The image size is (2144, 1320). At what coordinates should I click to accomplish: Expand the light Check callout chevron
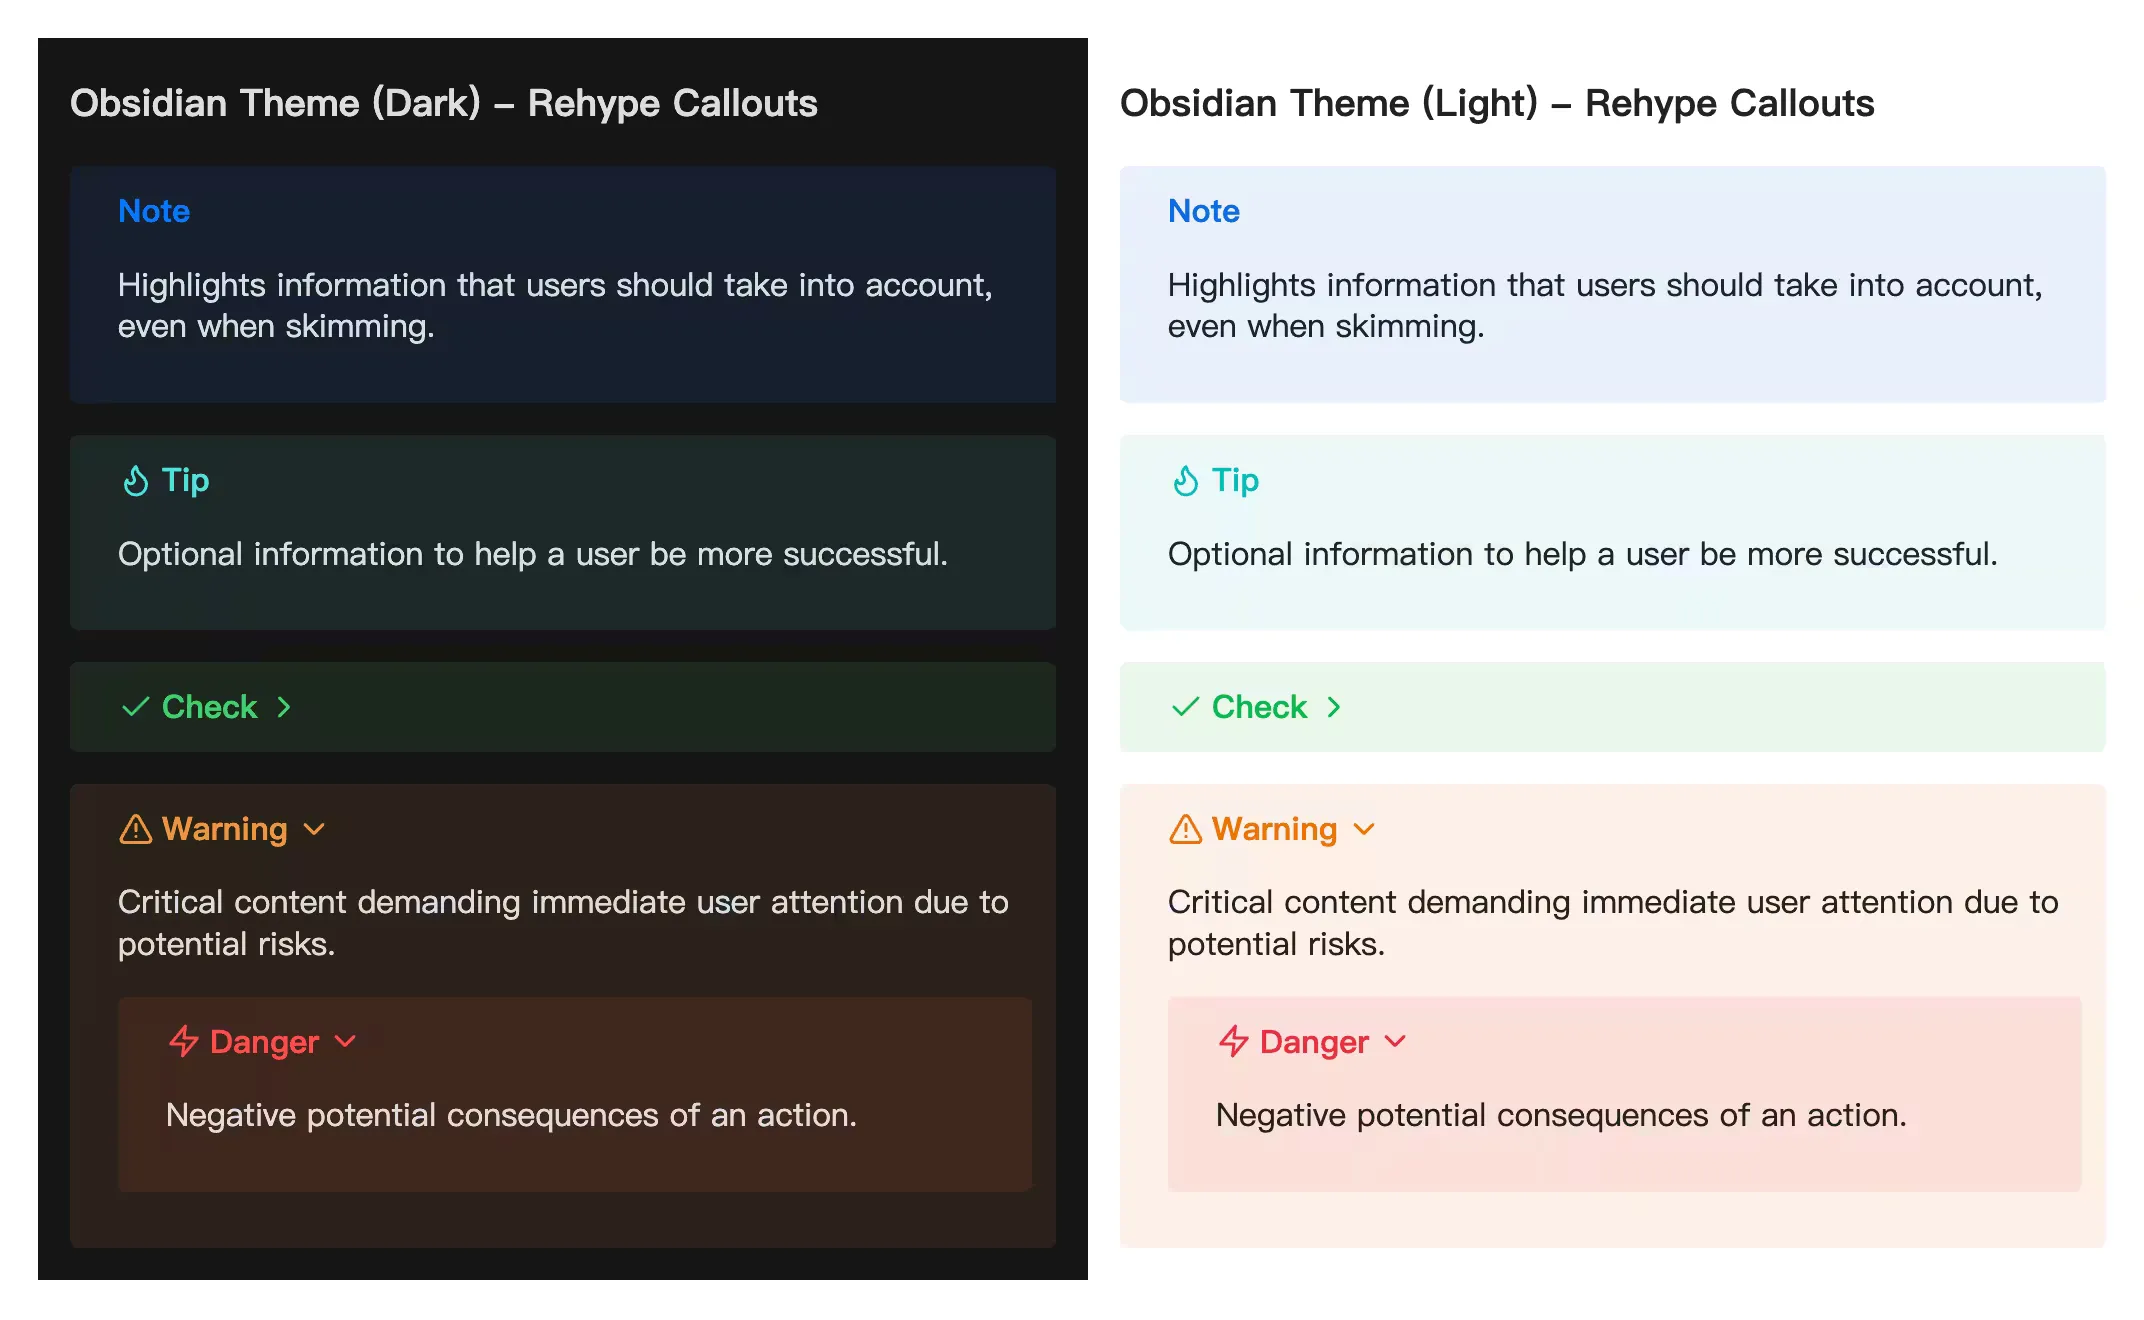coord(1334,707)
